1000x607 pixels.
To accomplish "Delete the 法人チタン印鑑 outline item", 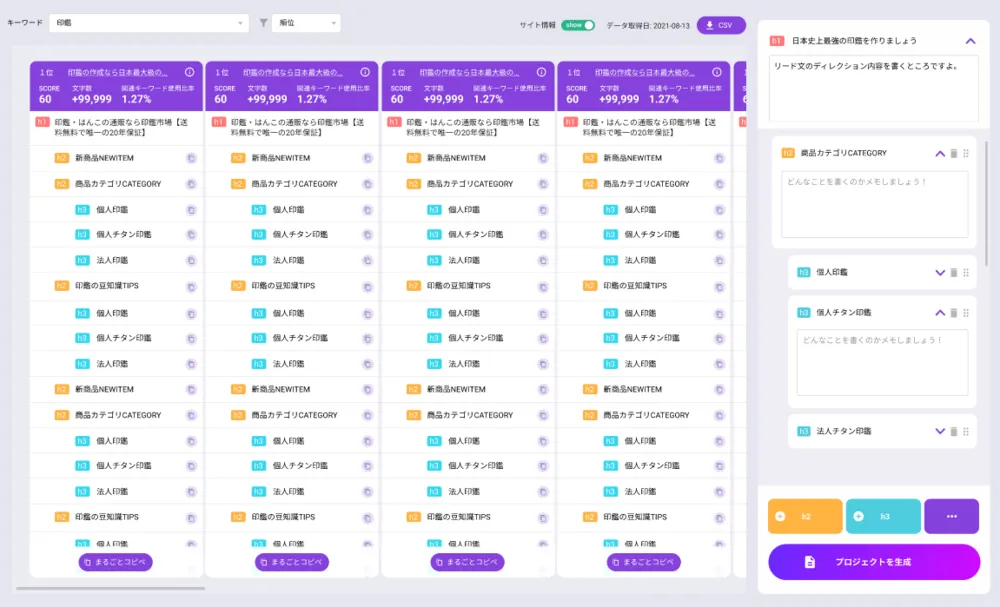I will tap(953, 431).
